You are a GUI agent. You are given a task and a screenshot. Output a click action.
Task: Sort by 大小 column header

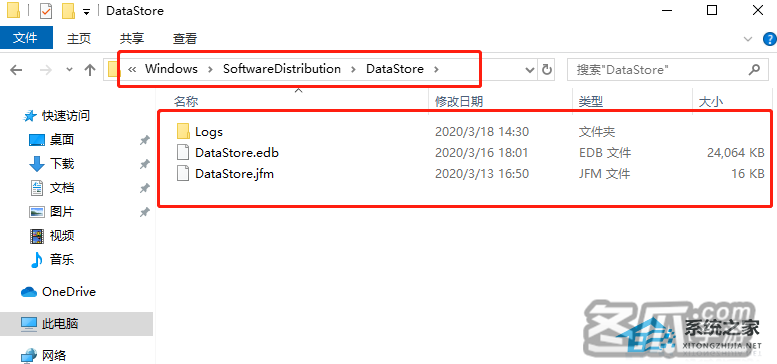click(x=711, y=102)
